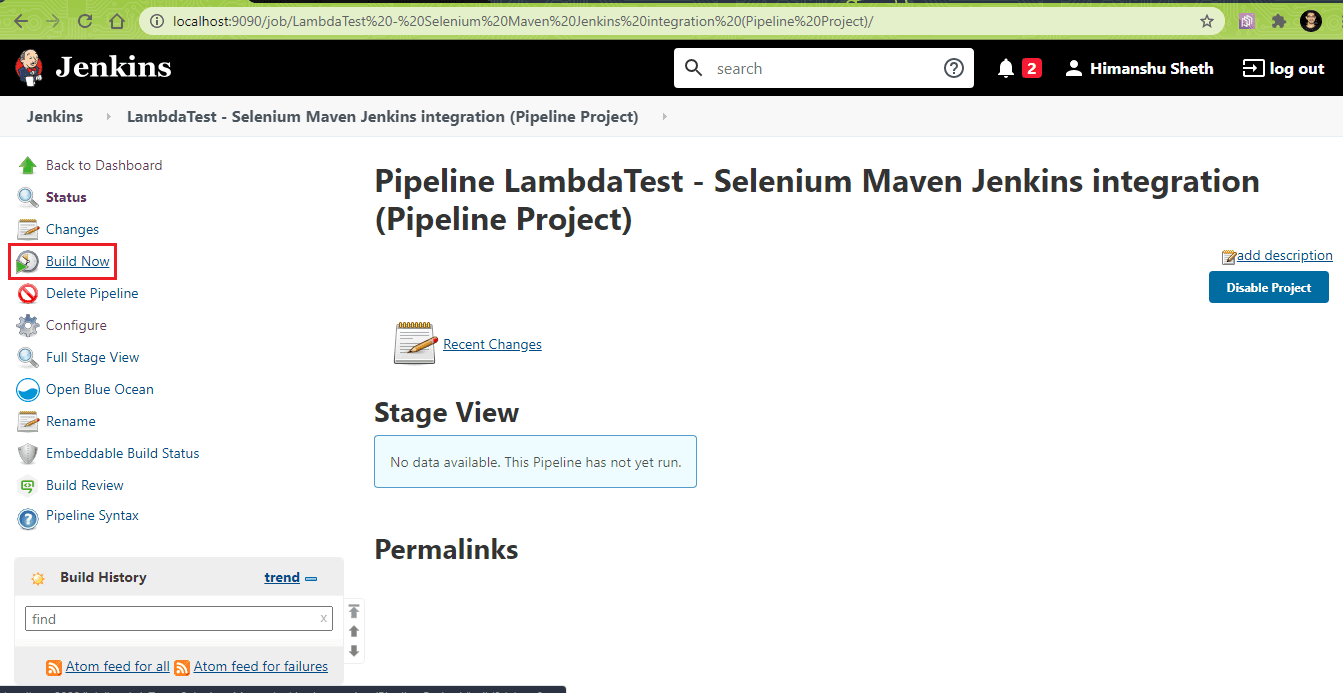Click the Build Review icon
Image resolution: width=1343 pixels, height=693 pixels.
click(28, 486)
